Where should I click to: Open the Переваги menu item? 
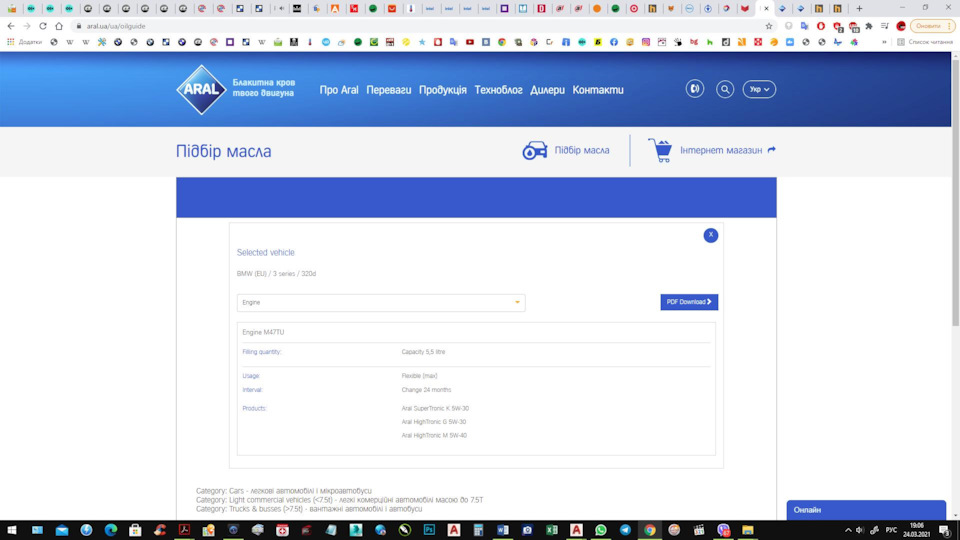(x=389, y=90)
